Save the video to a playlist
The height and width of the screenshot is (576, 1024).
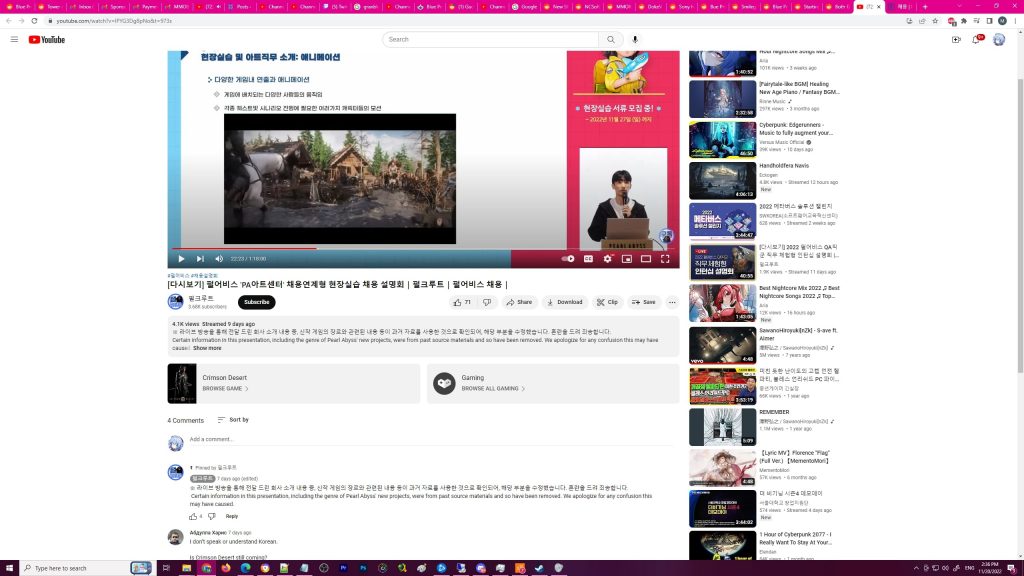643,302
